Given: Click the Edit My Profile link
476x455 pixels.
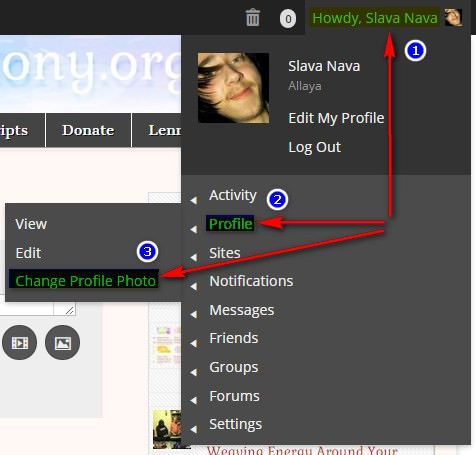Looking at the screenshot, I should pos(336,118).
